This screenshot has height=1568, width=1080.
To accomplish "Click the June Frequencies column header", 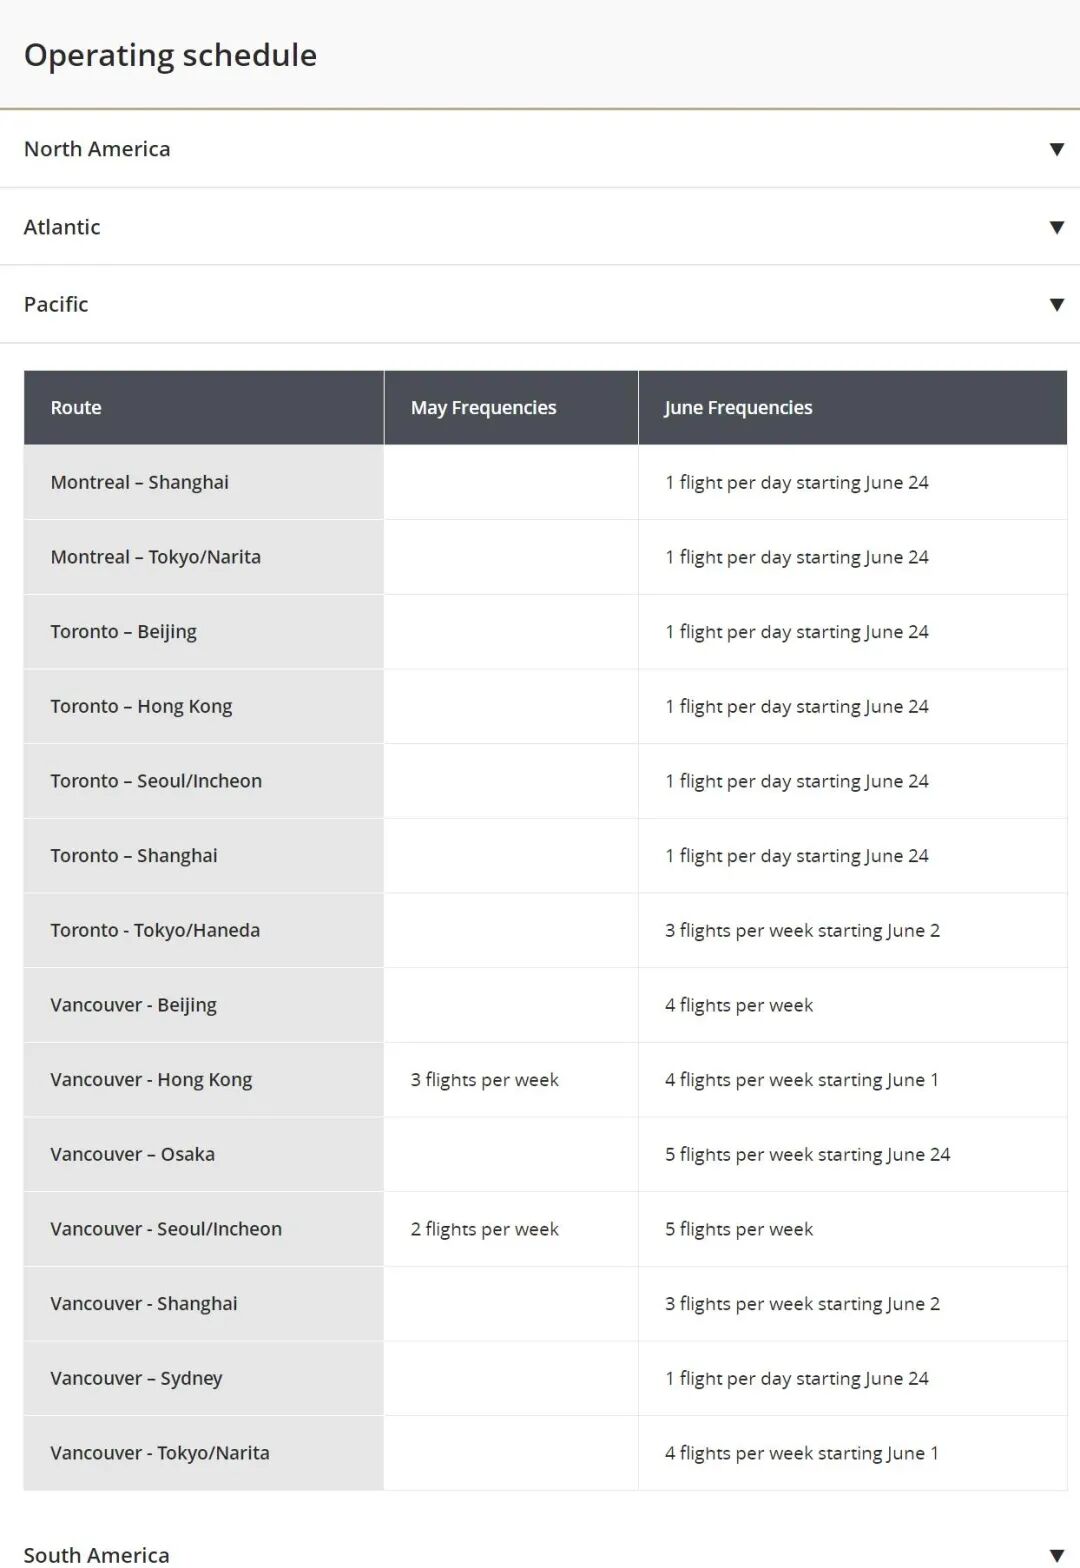I will tap(738, 407).
